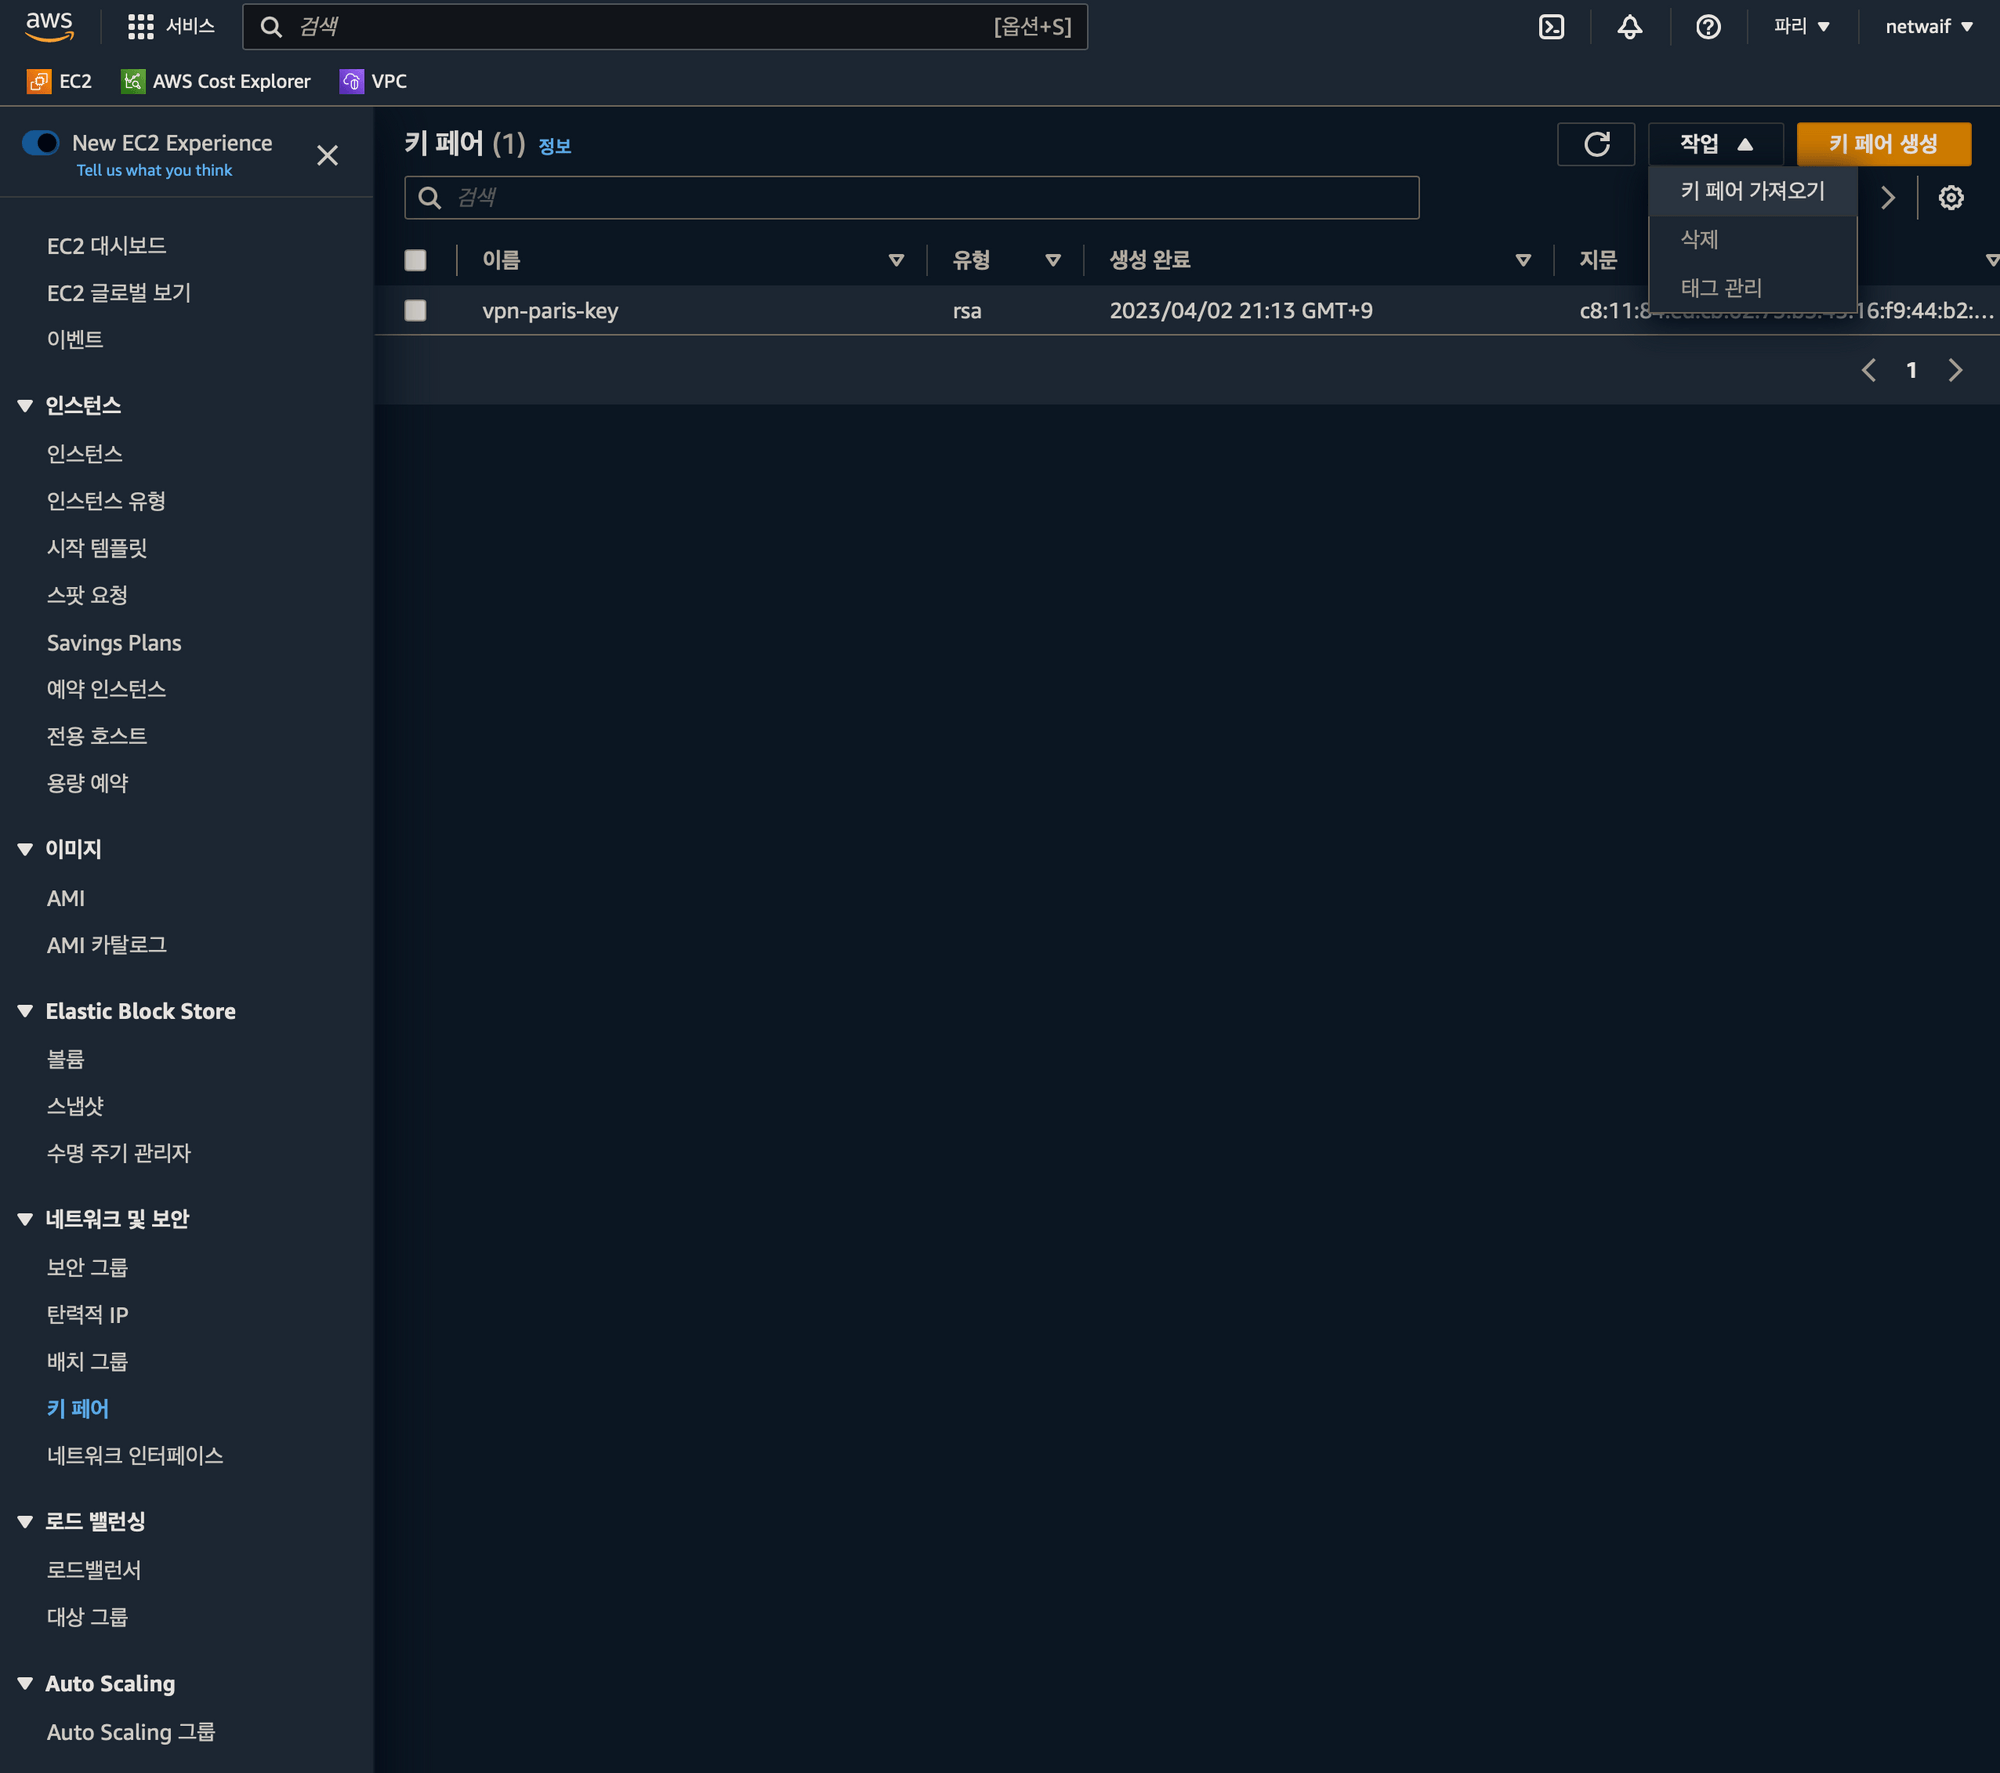Image resolution: width=2000 pixels, height=1773 pixels.
Task: Click the AWS Cost Explorer shortcut icon
Action: [133, 81]
